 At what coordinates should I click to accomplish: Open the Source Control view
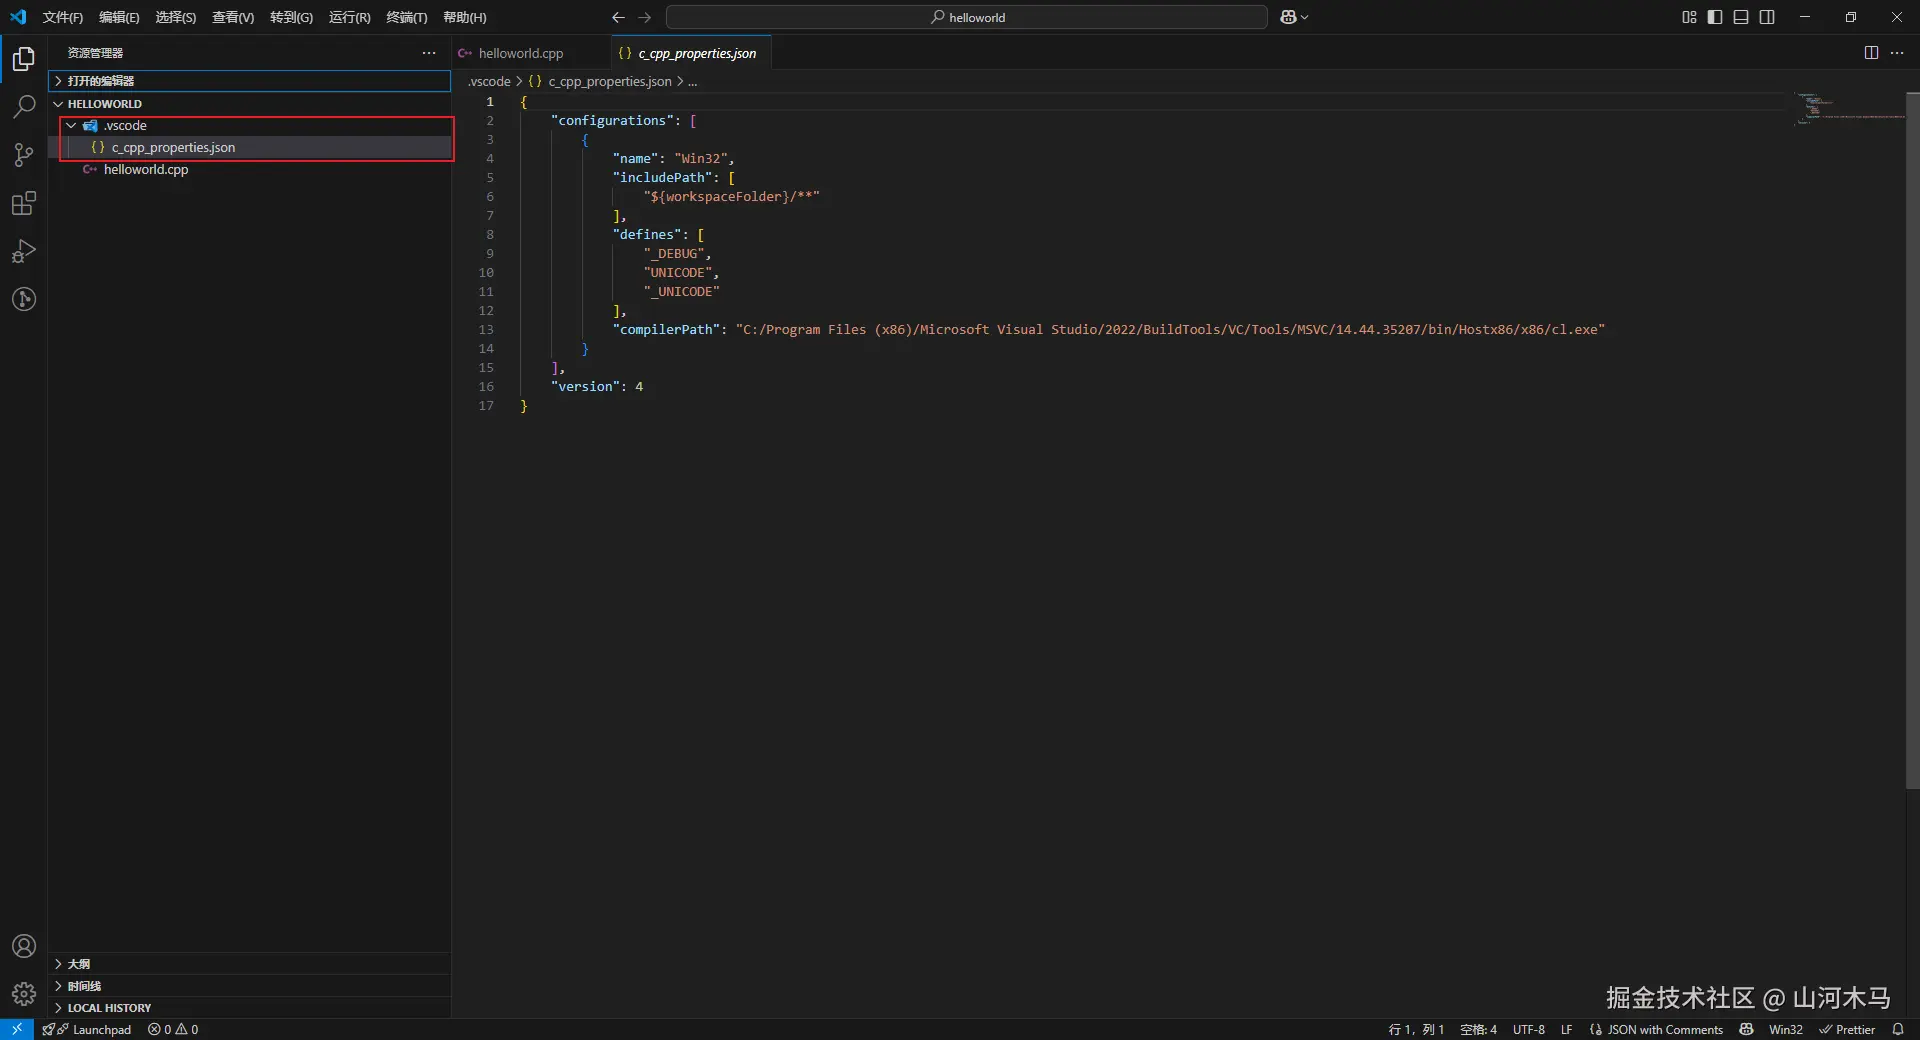click(24, 155)
